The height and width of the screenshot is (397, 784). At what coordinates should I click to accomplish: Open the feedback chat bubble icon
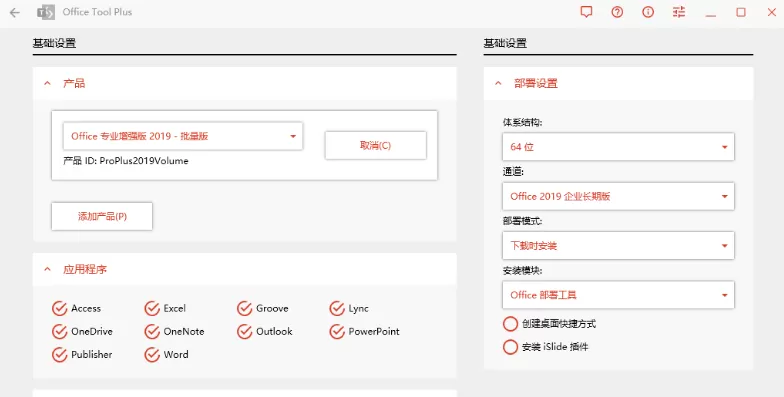point(586,12)
